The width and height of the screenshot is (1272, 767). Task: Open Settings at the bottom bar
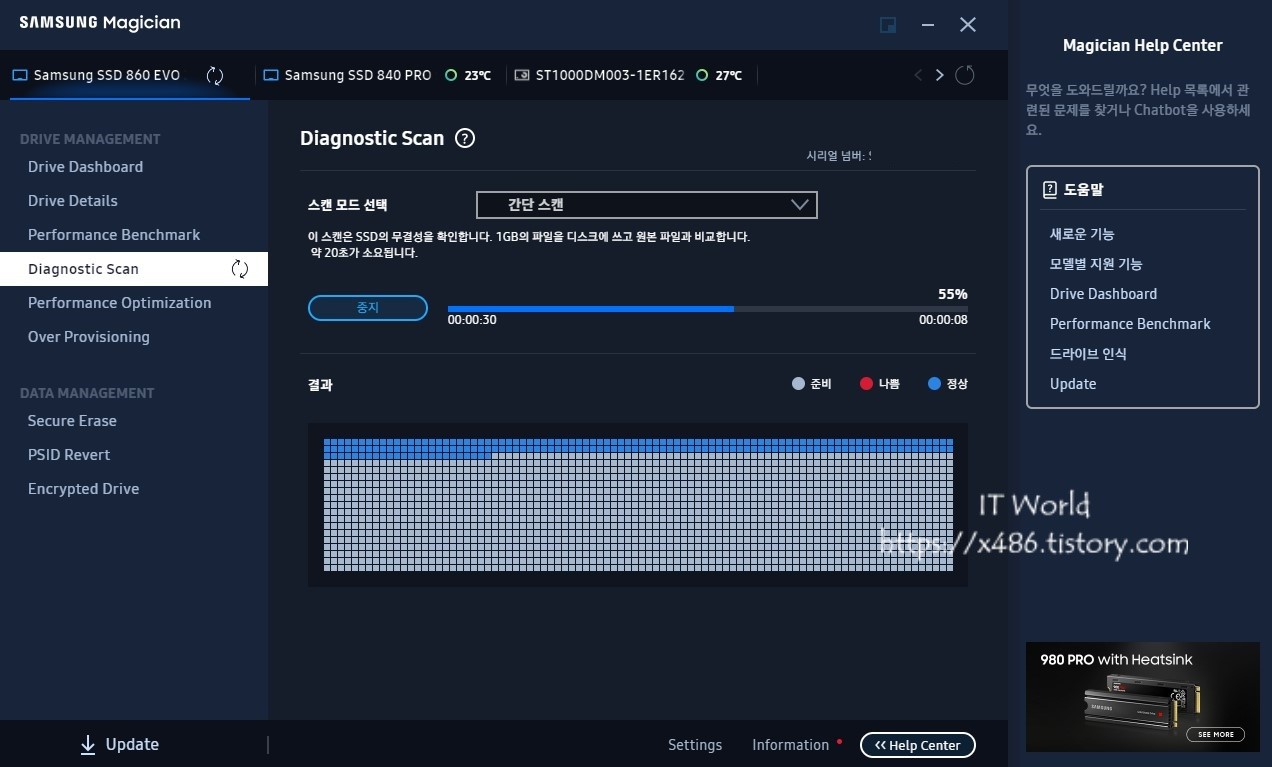695,745
